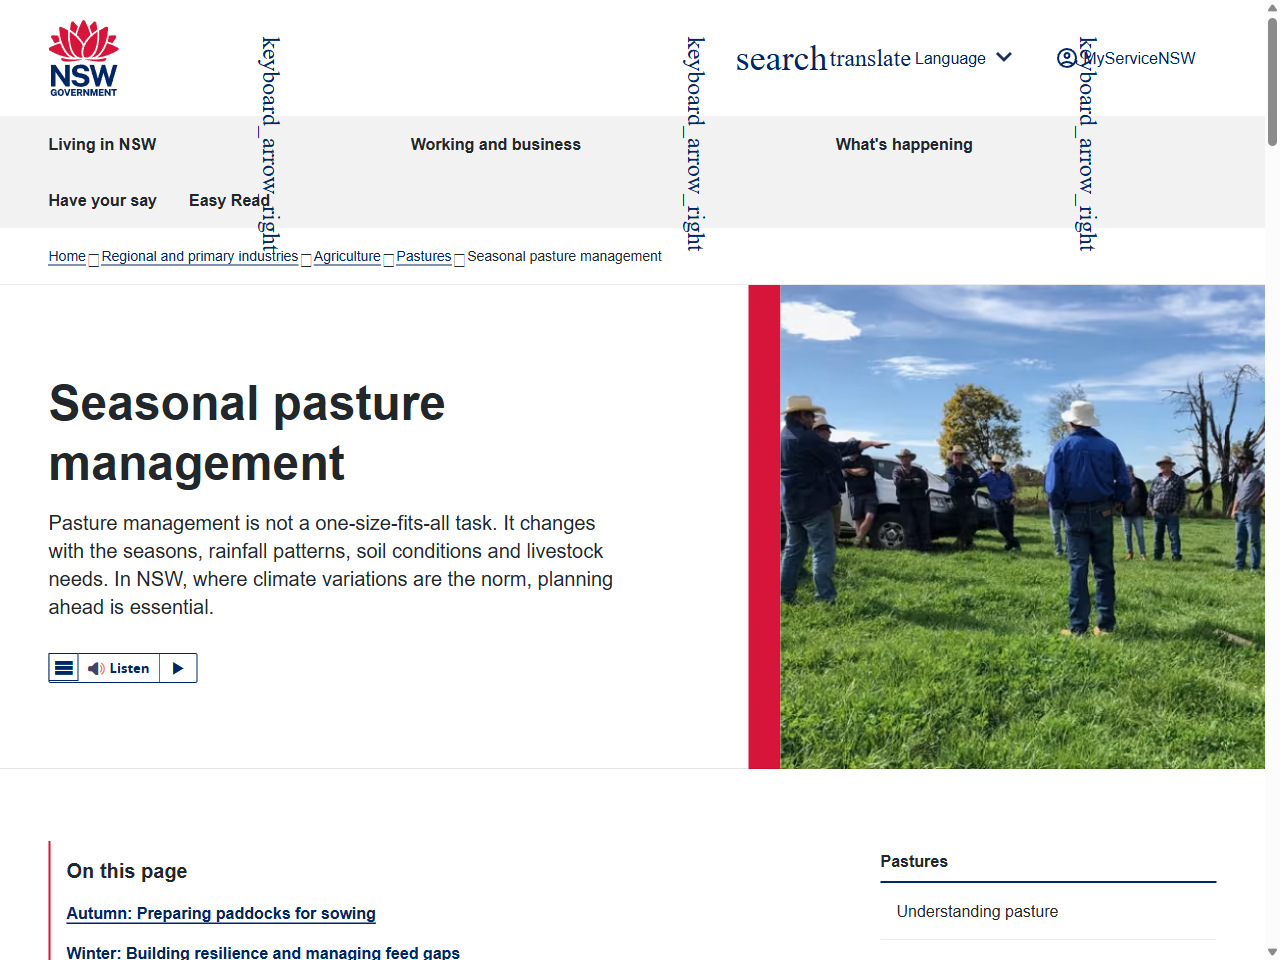Click the NSW Government logo

coord(84,57)
